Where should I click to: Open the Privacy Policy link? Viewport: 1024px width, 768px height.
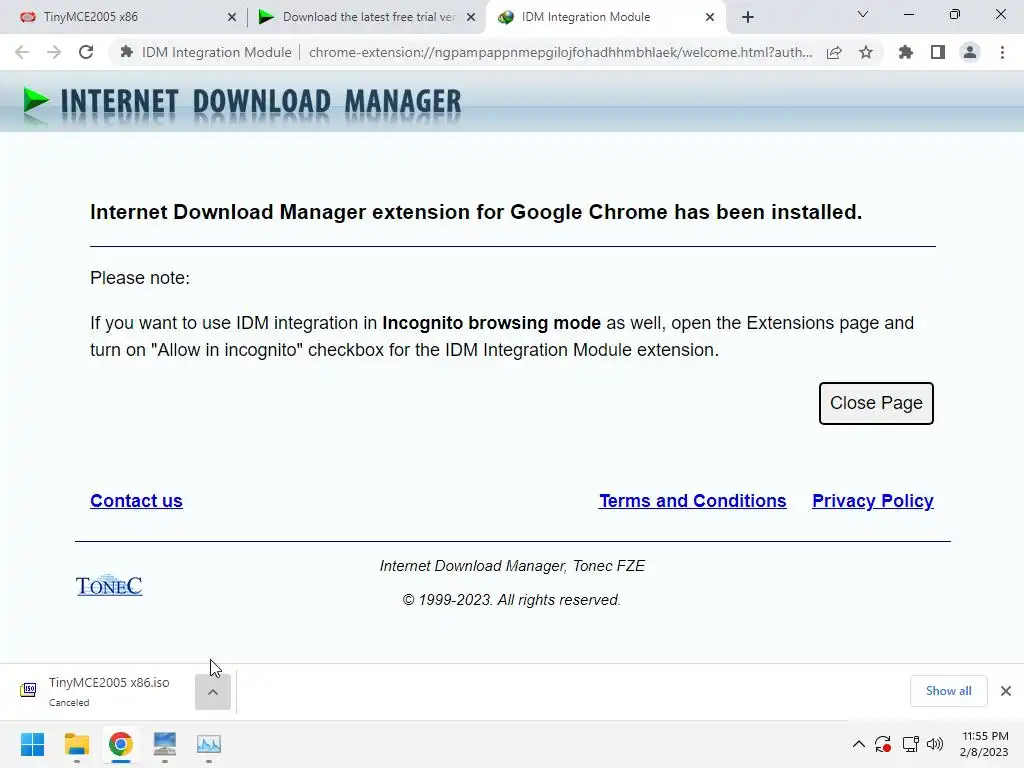coord(872,501)
